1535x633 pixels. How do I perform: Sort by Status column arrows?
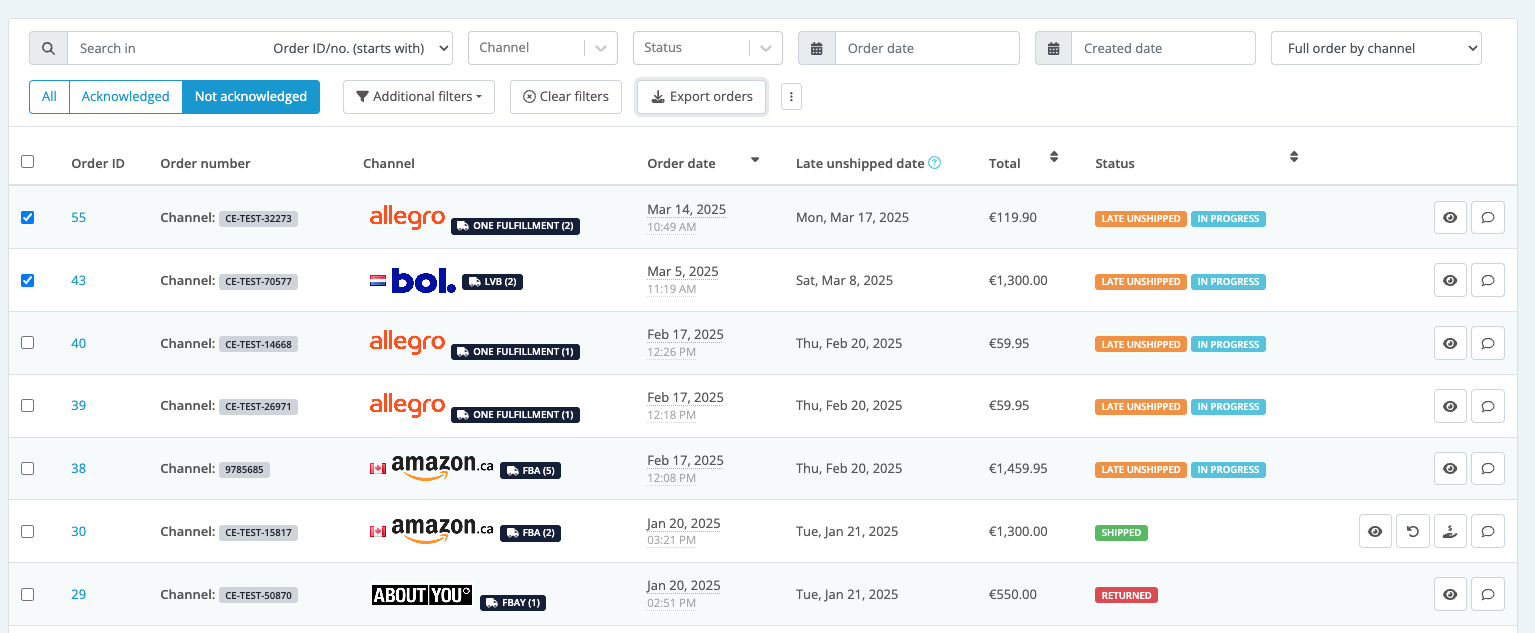1294,157
